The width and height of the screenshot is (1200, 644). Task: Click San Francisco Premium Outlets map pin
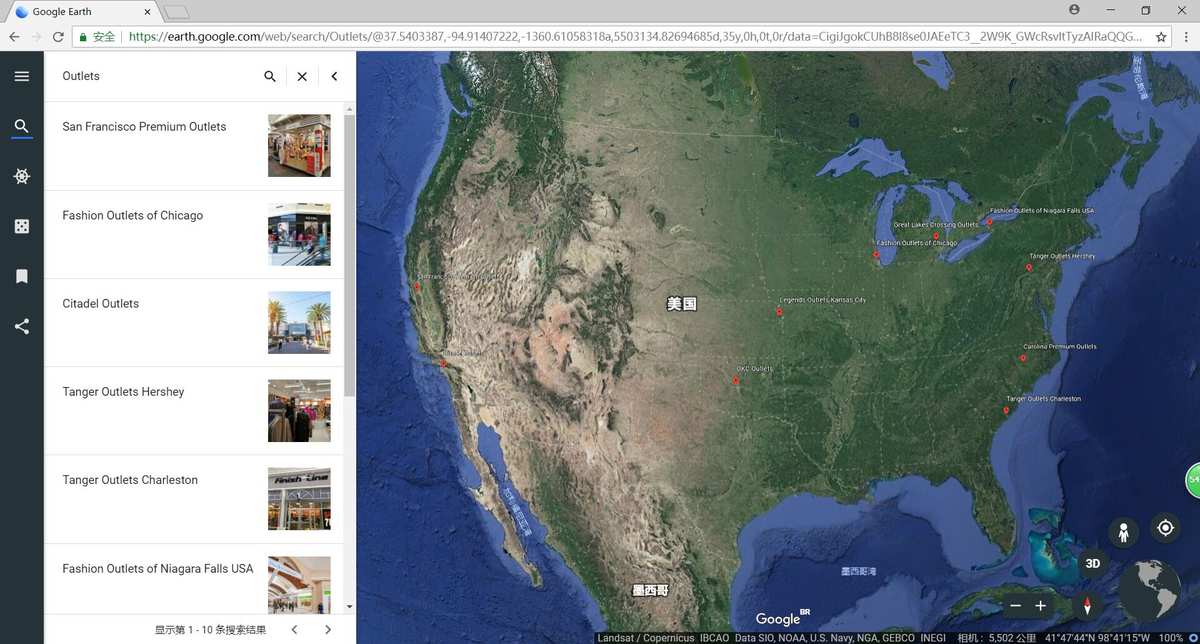coord(417,288)
